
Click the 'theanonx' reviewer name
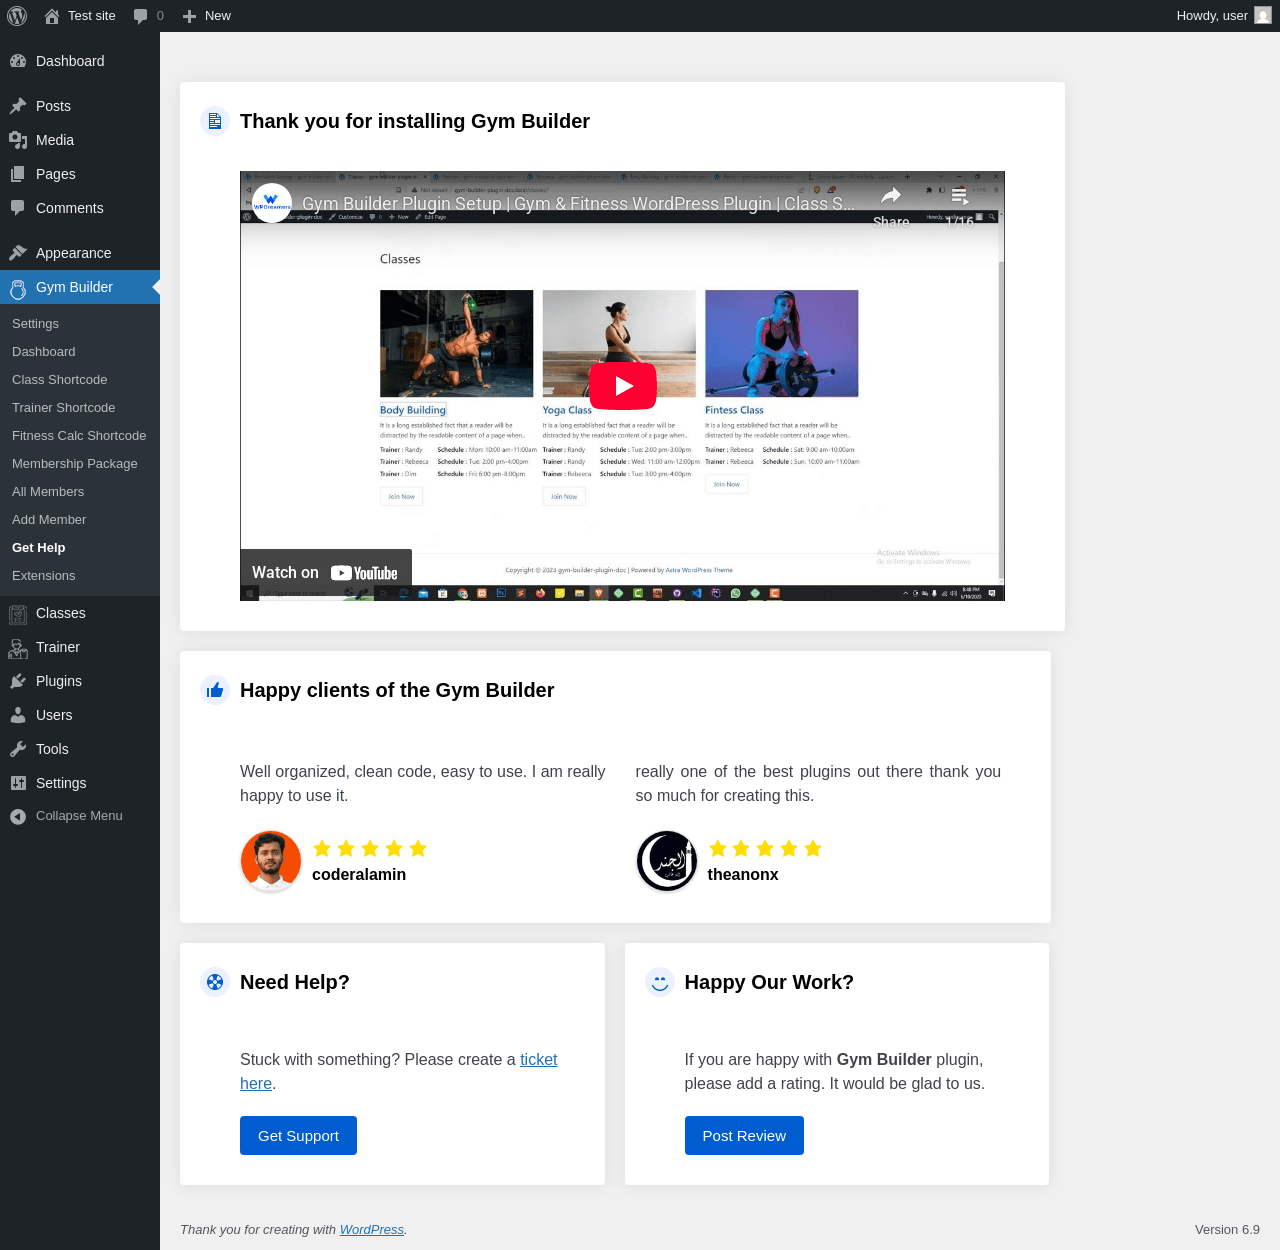[743, 875]
